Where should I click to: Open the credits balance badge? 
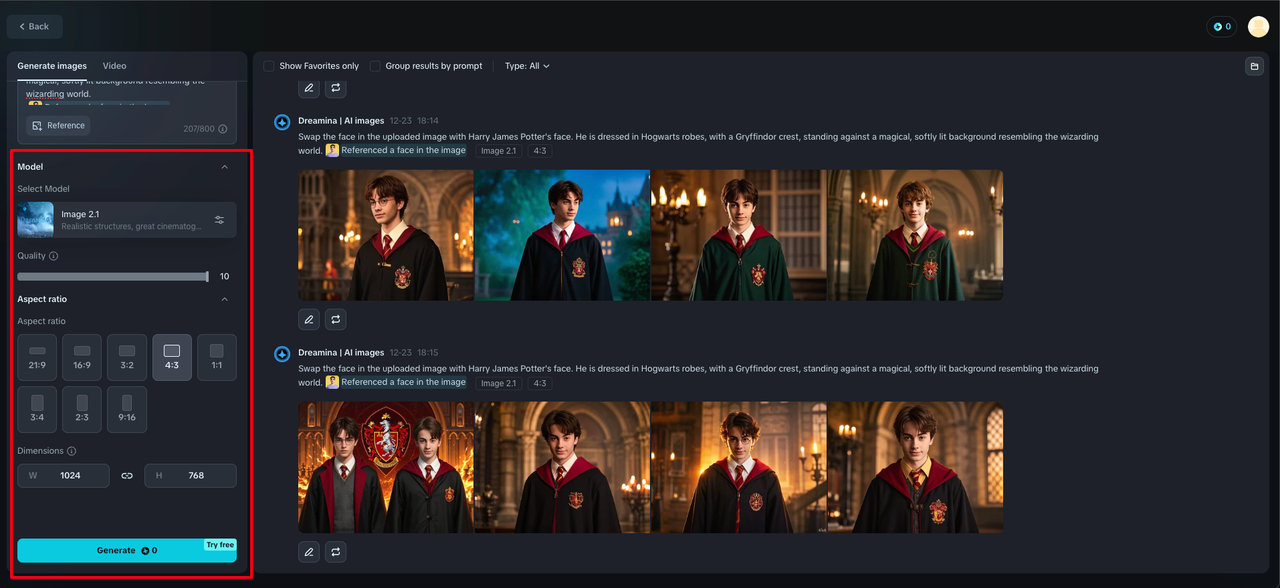(x=1222, y=27)
